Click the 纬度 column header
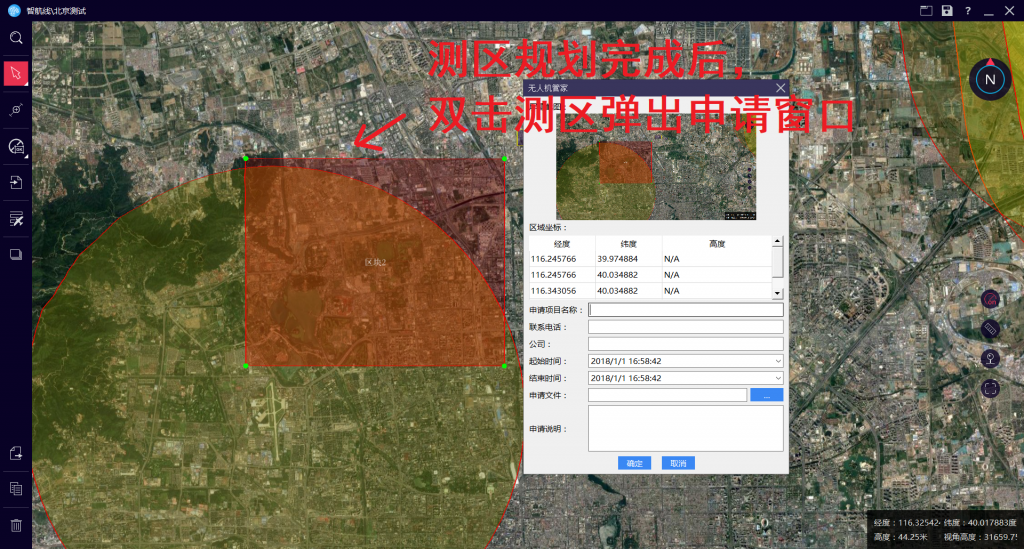 pyautogui.click(x=628, y=243)
